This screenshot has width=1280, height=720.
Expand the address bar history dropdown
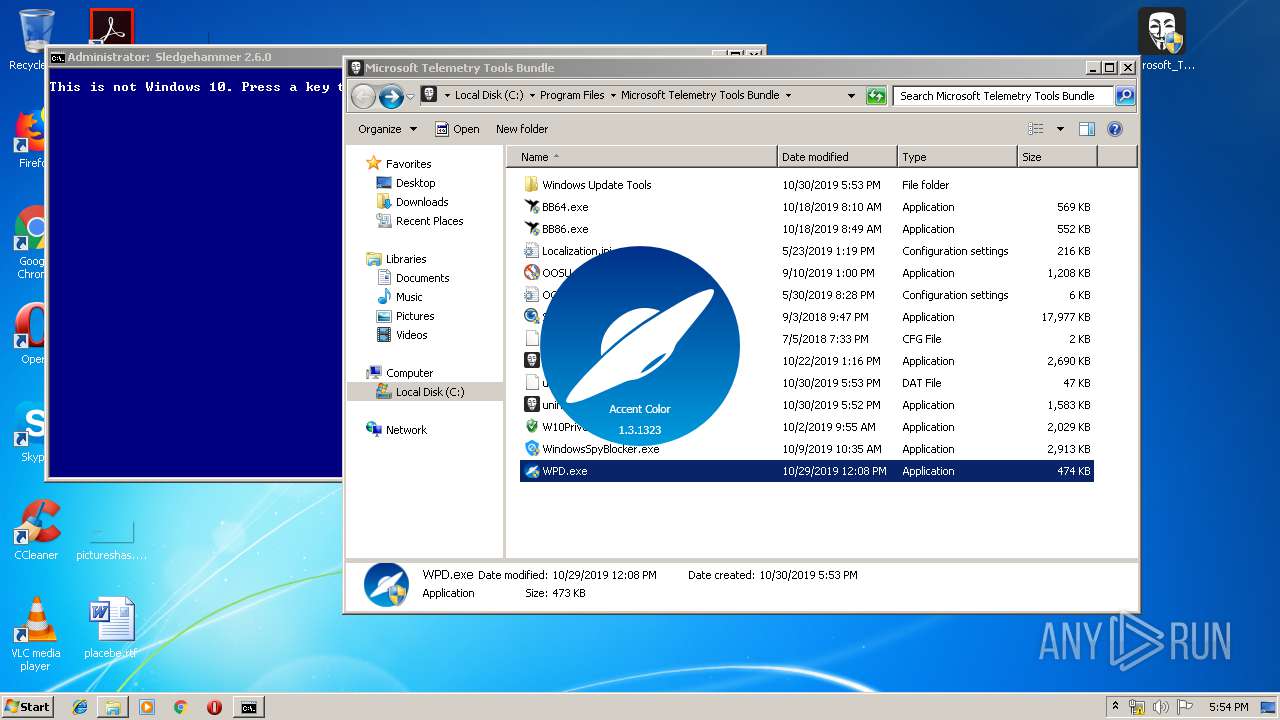(x=851, y=96)
